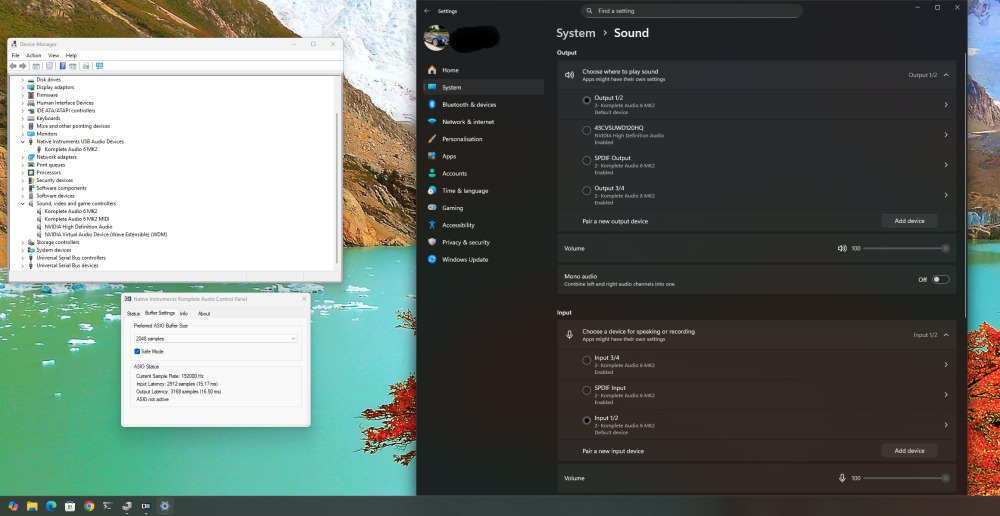
Task: Expand the Universal Serial Bus controllers node
Action: 22,258
